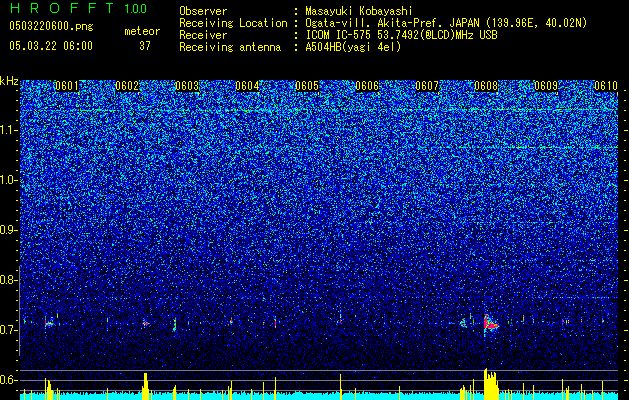Click the yellow intensity peak near 0602
The height and width of the screenshot is (400, 629).
145,386
